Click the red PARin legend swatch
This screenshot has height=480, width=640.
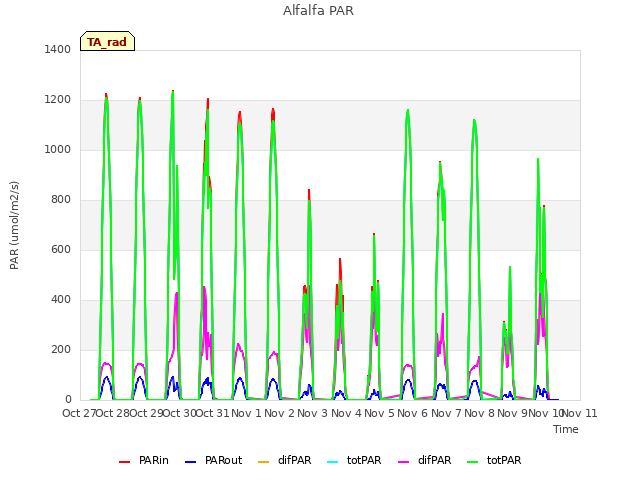pyautogui.click(x=124, y=462)
